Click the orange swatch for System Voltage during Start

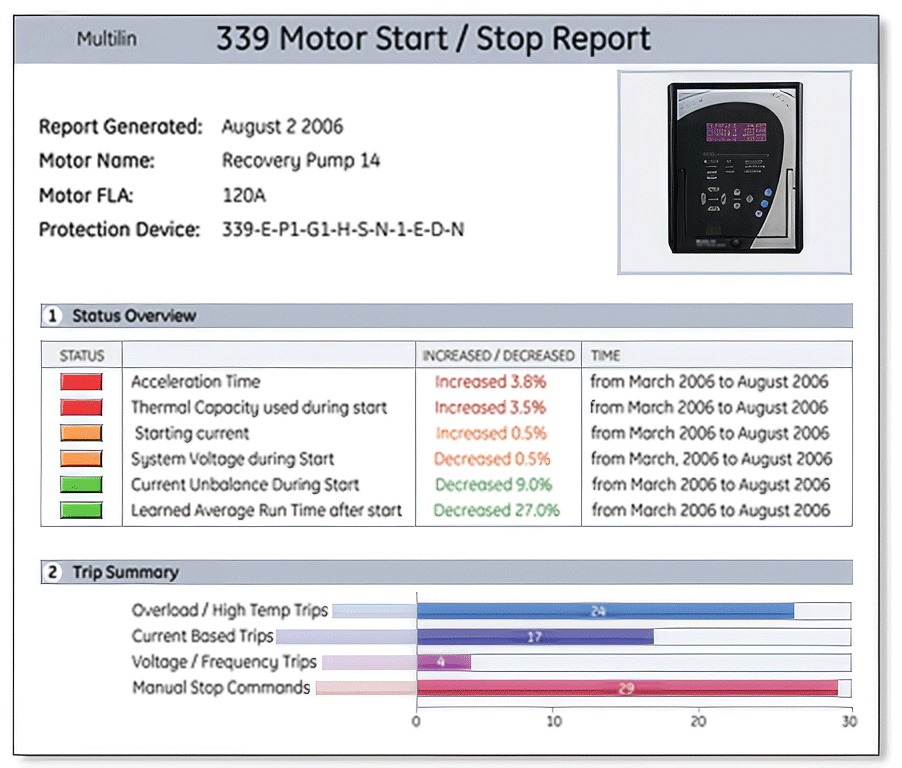coord(81,458)
